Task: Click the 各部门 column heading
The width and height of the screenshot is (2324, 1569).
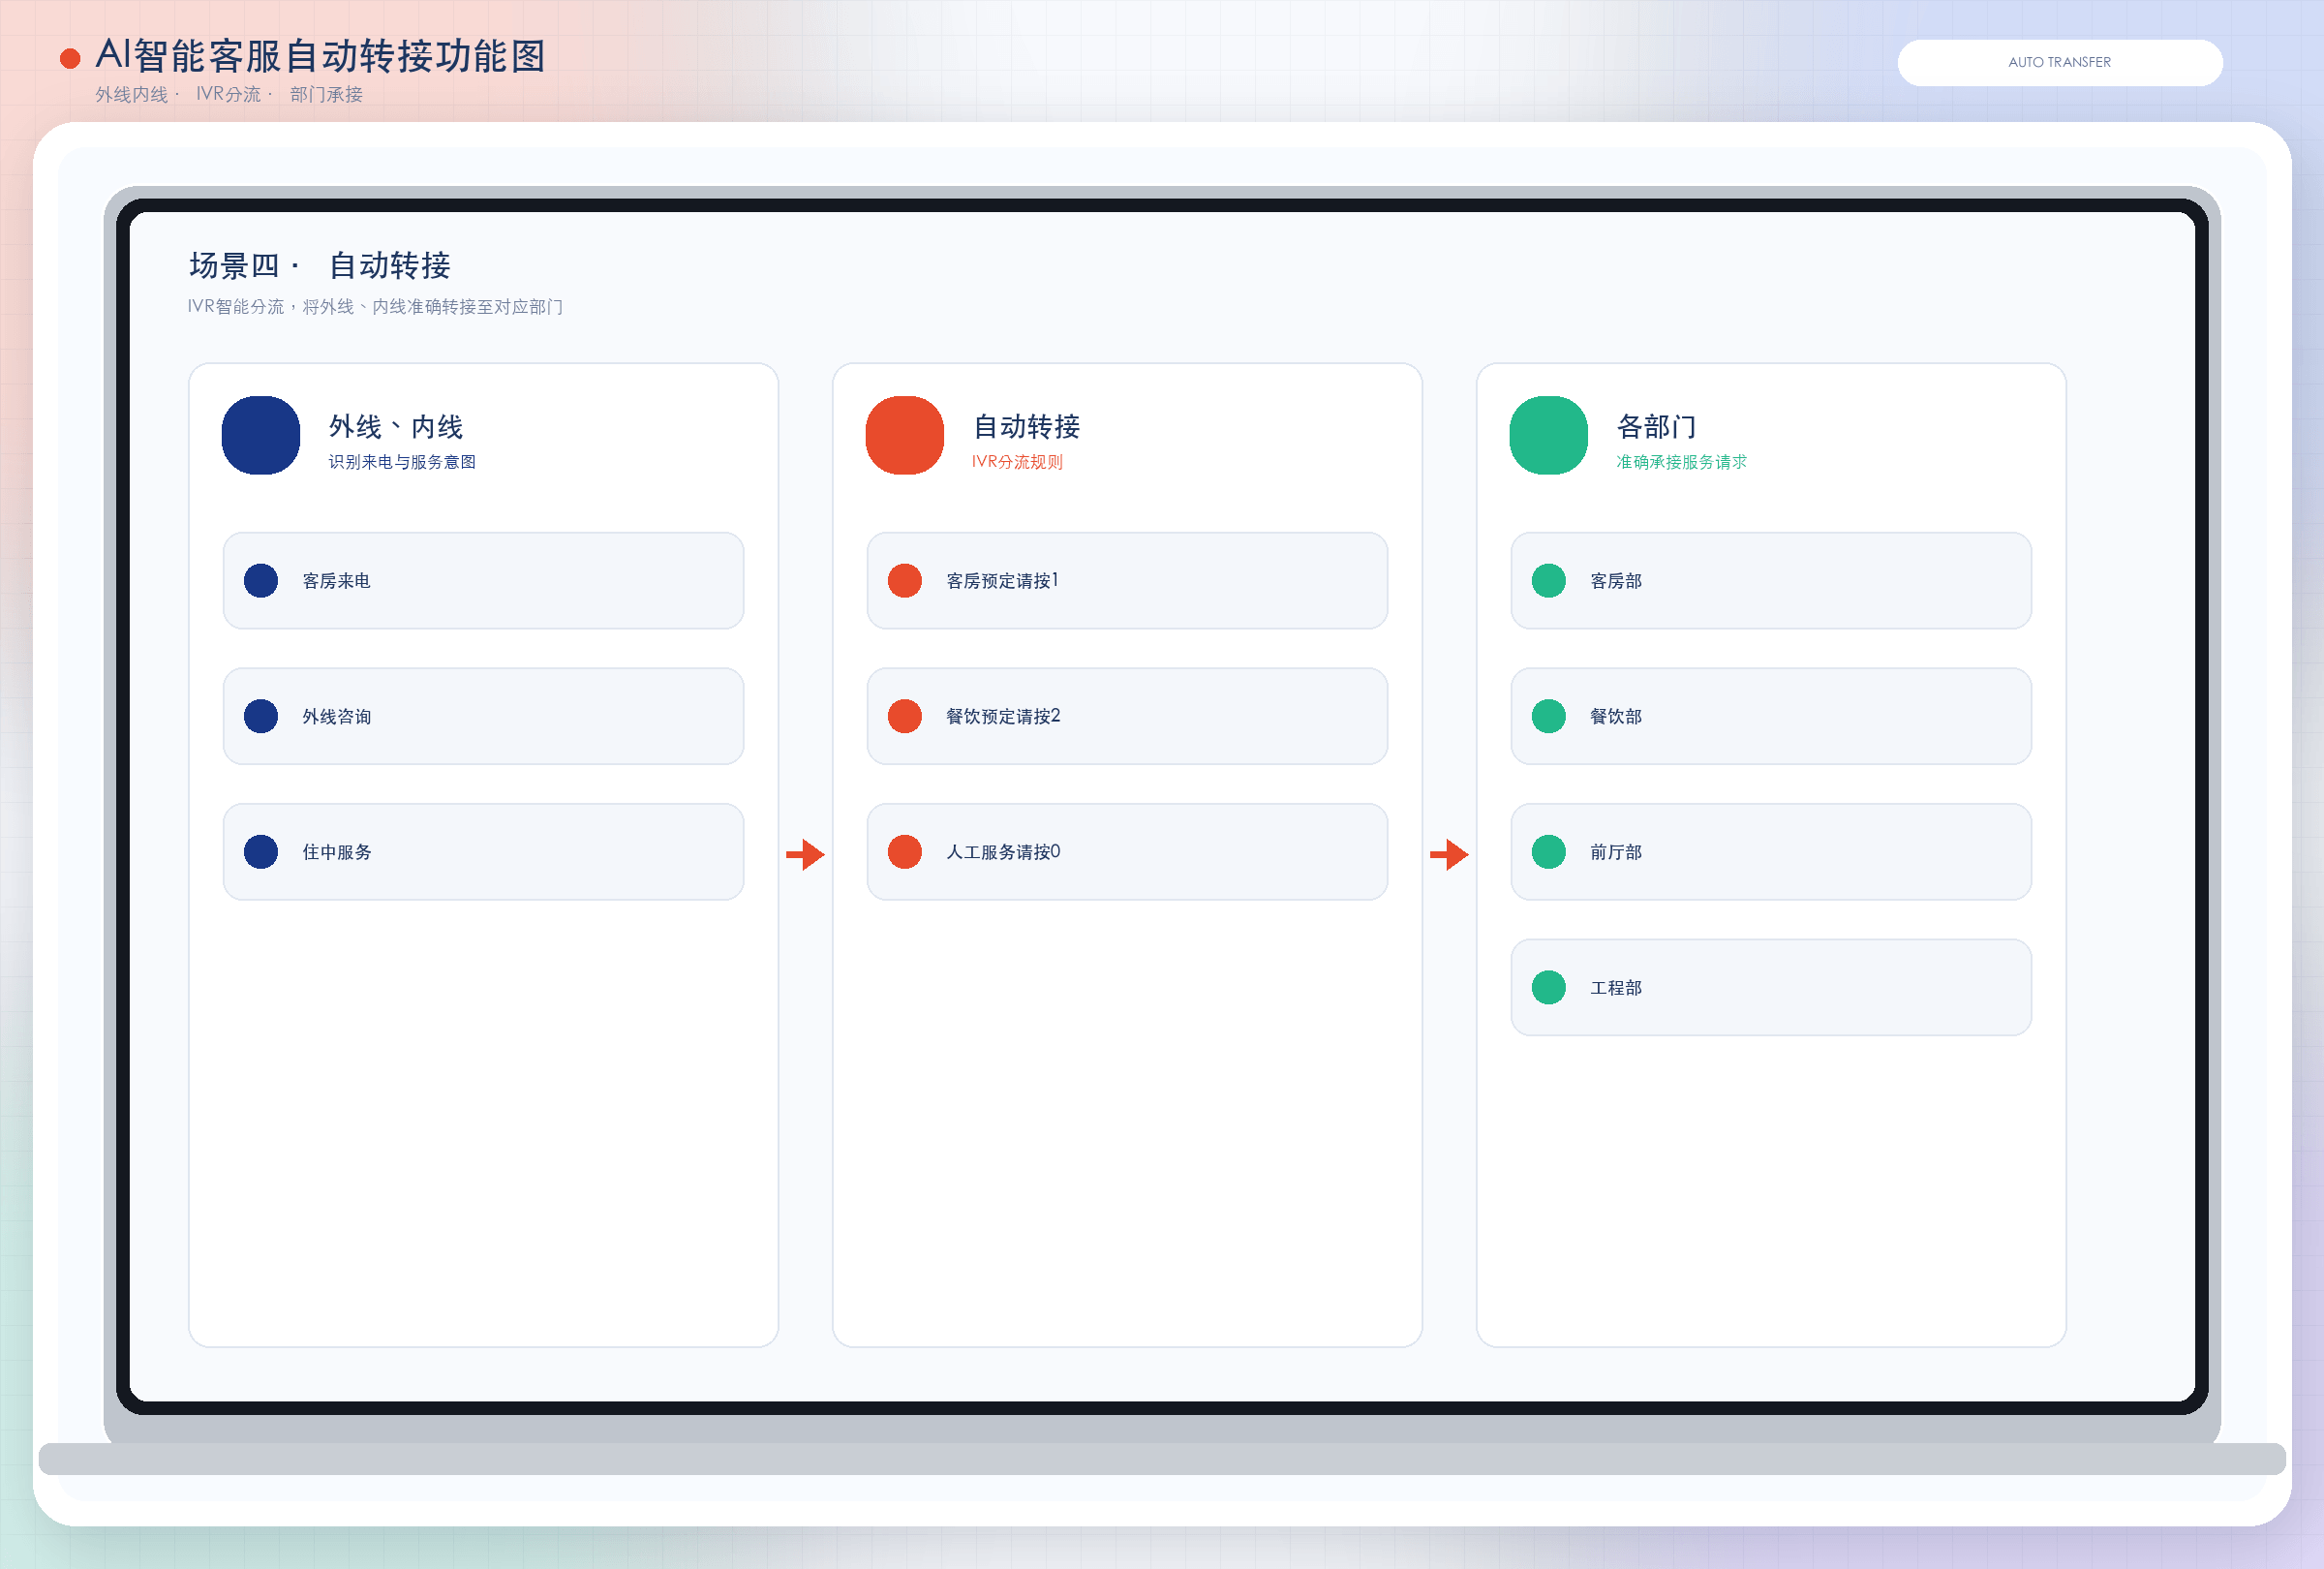Action: point(1656,427)
